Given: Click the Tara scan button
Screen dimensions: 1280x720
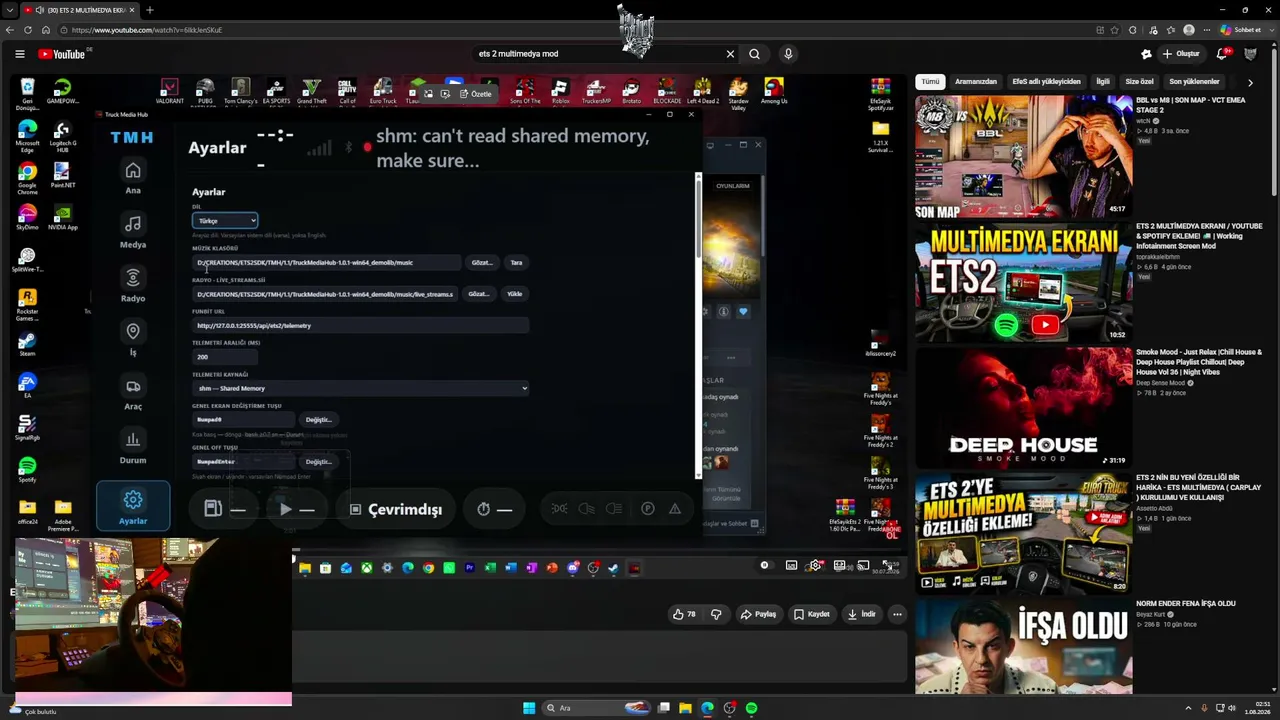Looking at the screenshot, I should coord(516,263).
